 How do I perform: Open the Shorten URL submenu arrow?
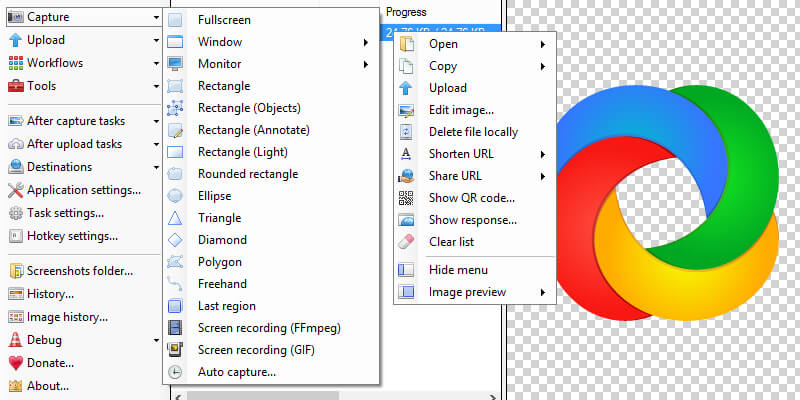pyautogui.click(x=542, y=154)
